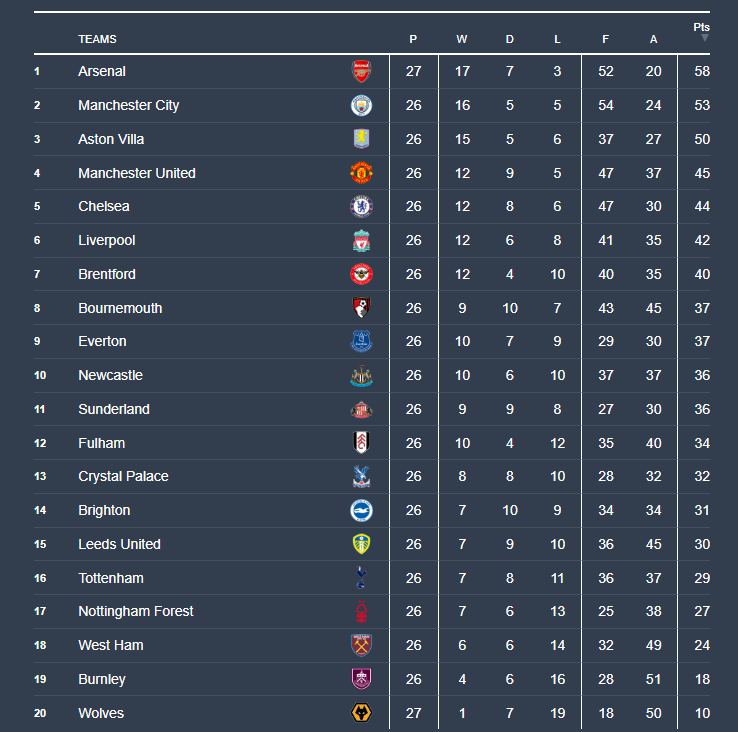
Task: Click the Crystal Palace eagle crest
Action: [x=361, y=476]
